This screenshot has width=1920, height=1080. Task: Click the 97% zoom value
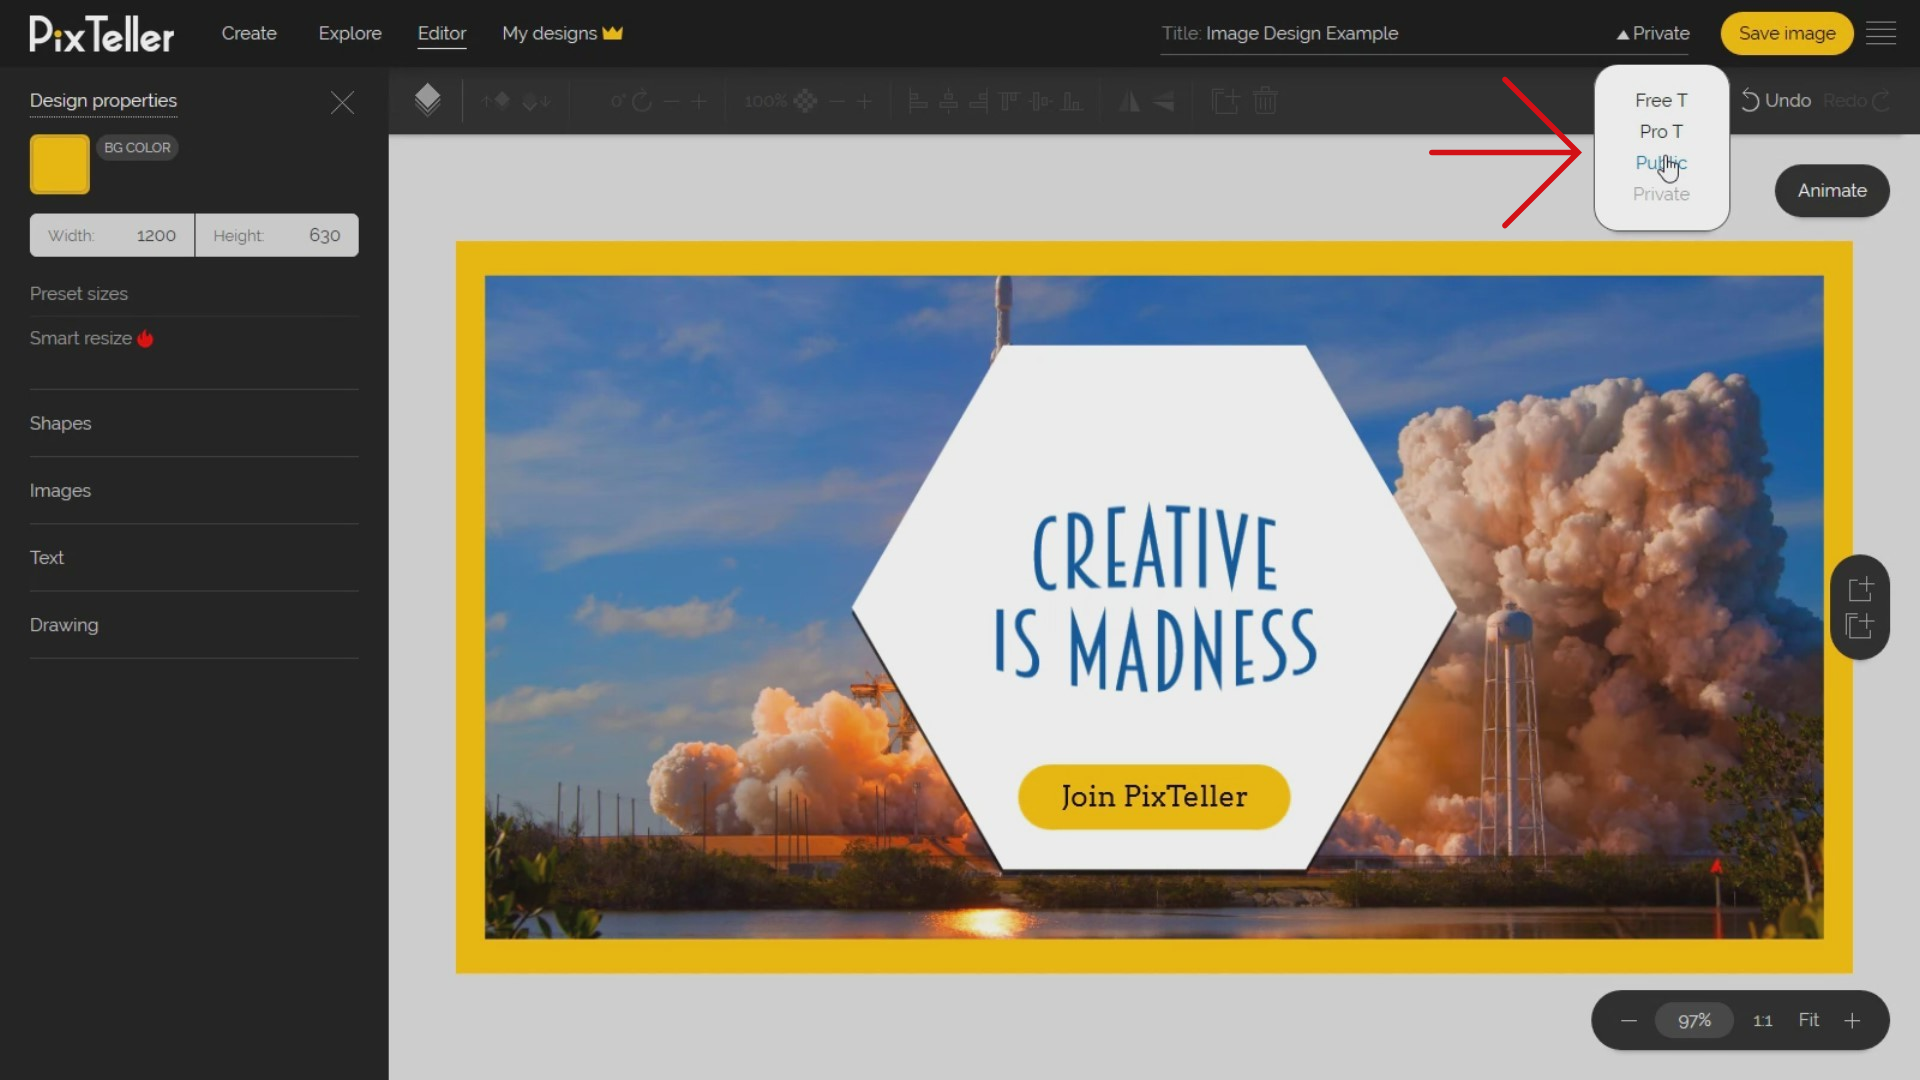tap(1694, 1021)
